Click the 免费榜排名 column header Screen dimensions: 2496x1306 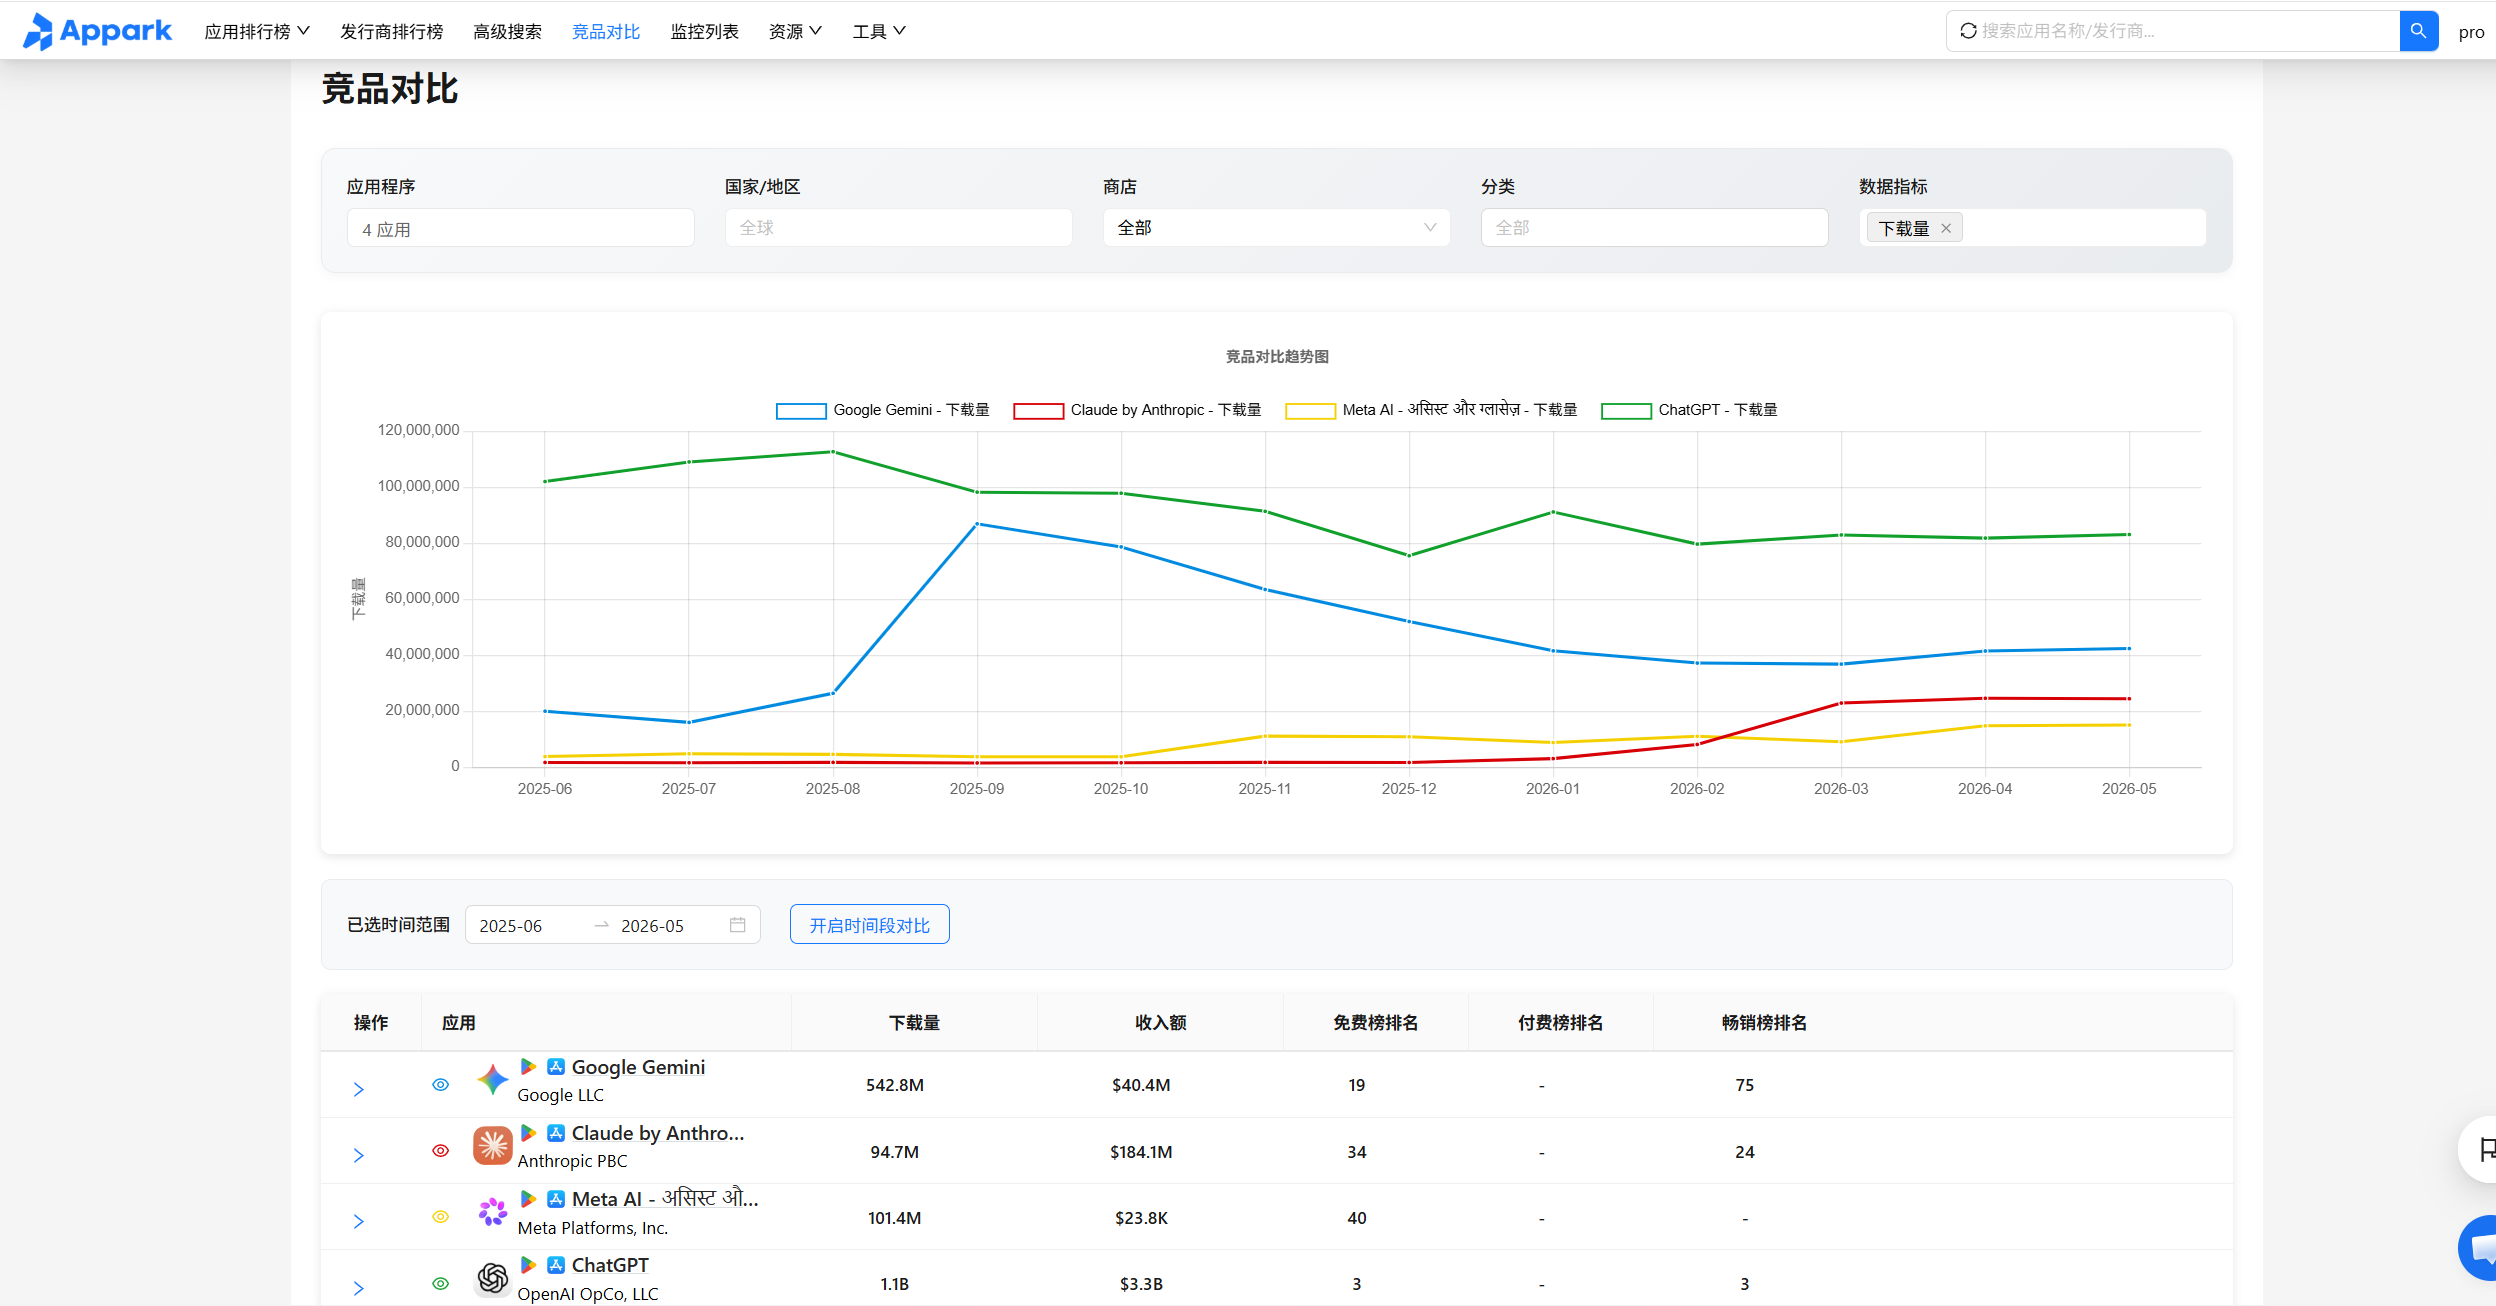[x=1375, y=1022]
